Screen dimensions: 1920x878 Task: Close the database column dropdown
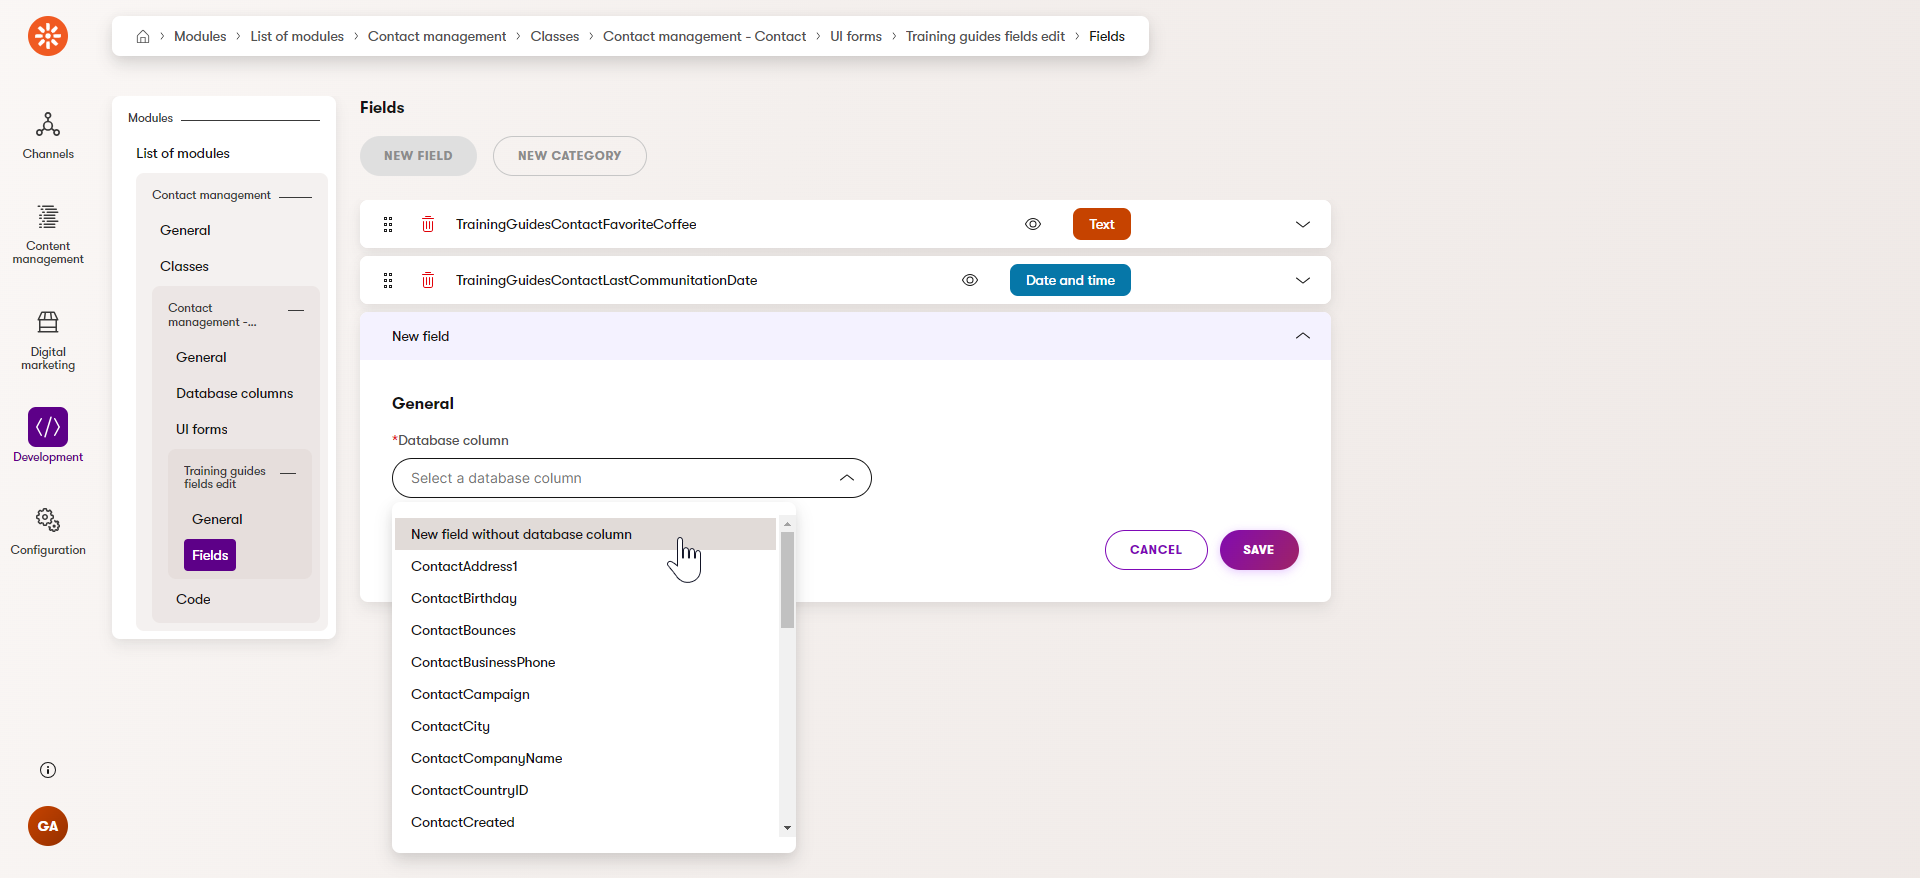click(x=847, y=478)
